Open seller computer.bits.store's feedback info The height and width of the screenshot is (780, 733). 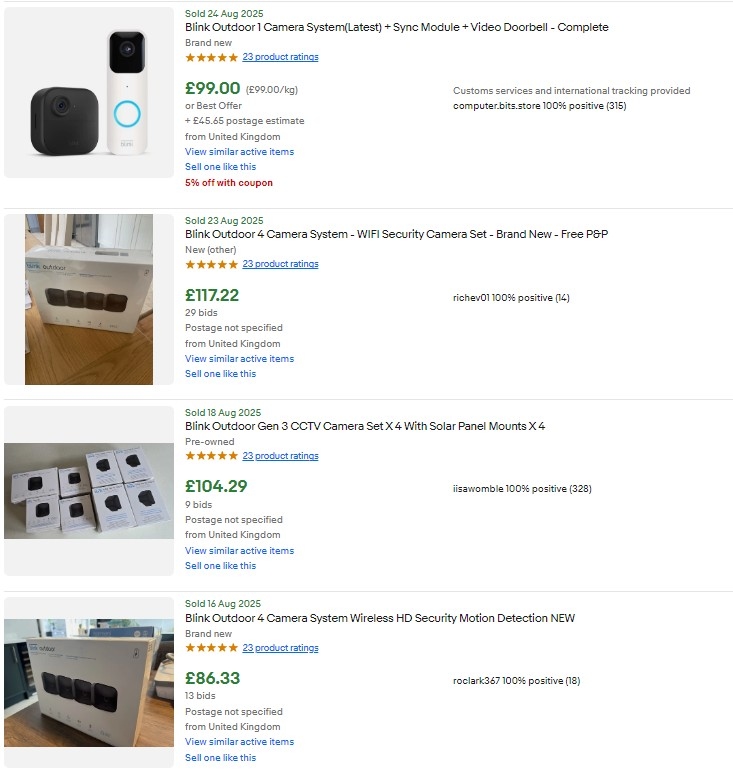point(539,106)
